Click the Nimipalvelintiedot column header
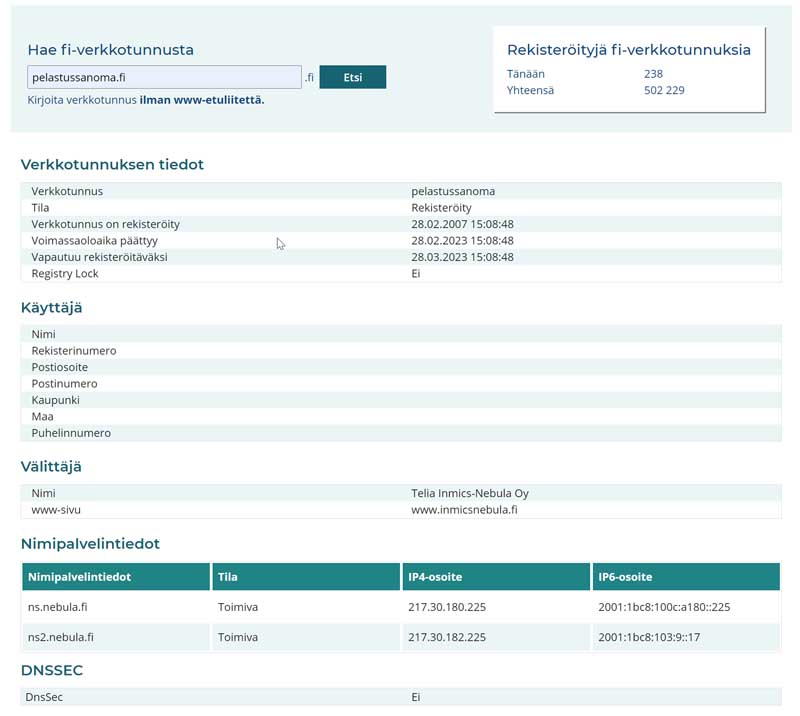Image resolution: width=800 pixels, height=716 pixels. [79, 577]
